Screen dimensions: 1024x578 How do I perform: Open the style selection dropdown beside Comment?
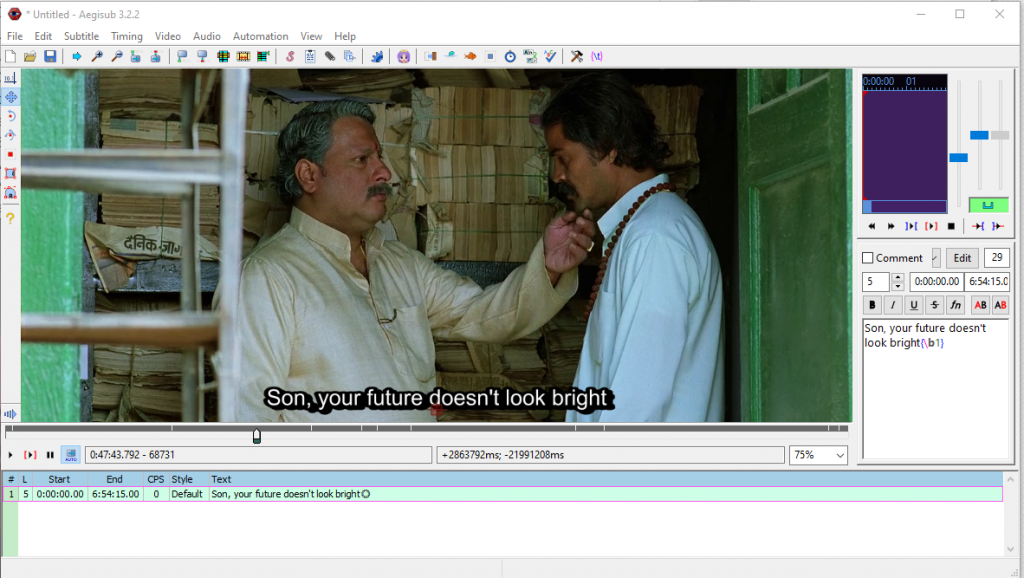[936, 258]
